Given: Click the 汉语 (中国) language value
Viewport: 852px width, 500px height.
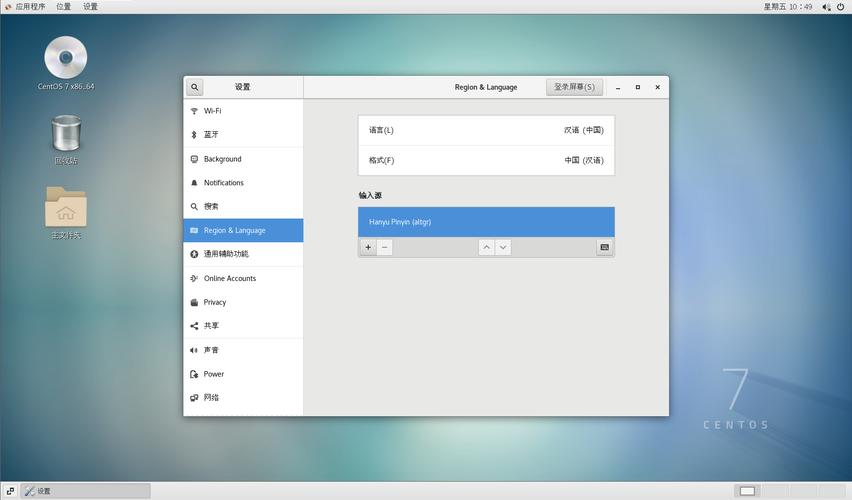Looking at the screenshot, I should 584,130.
